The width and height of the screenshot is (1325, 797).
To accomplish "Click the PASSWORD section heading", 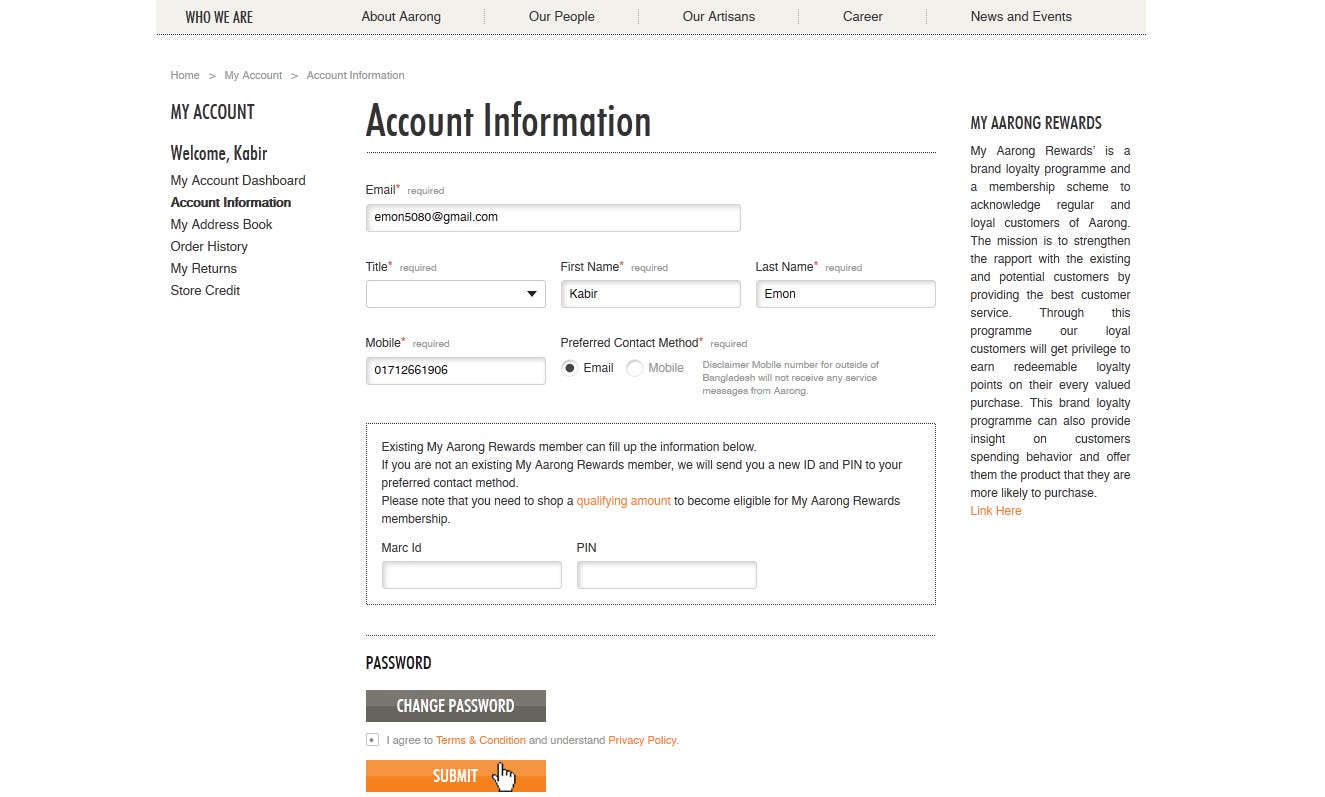I will point(399,663).
